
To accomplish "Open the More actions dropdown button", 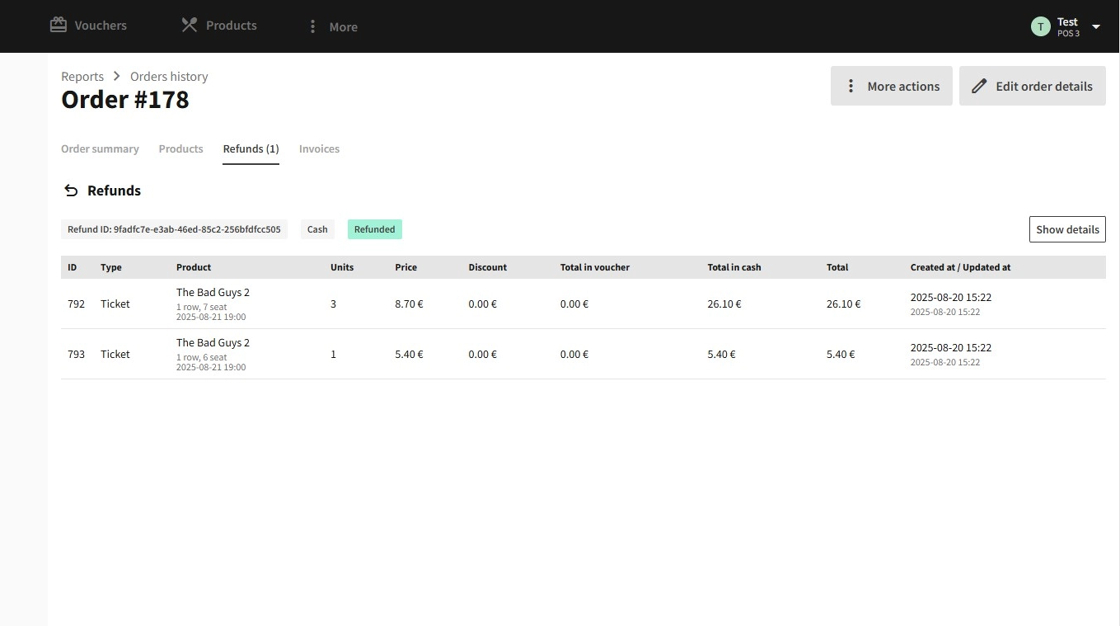I will point(891,86).
